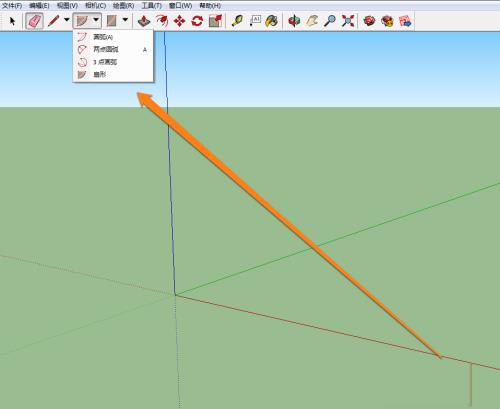Choose 扇形 pie option in dropdown

[113, 75]
